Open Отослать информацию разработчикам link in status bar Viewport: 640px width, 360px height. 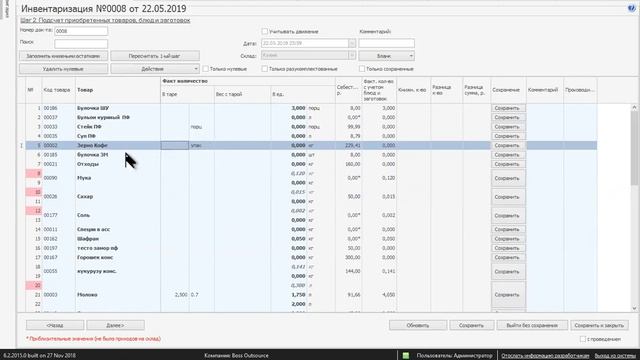(x=545, y=356)
